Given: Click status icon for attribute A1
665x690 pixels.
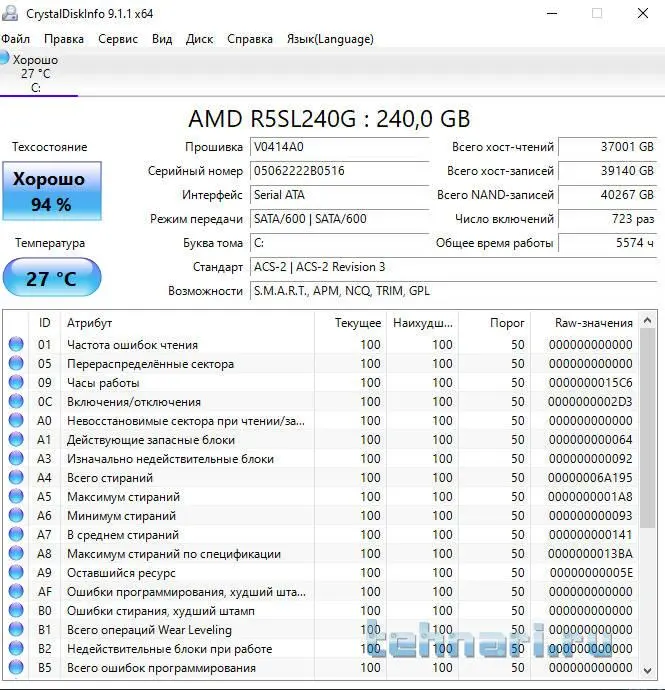Looking at the screenshot, I should point(16,439).
